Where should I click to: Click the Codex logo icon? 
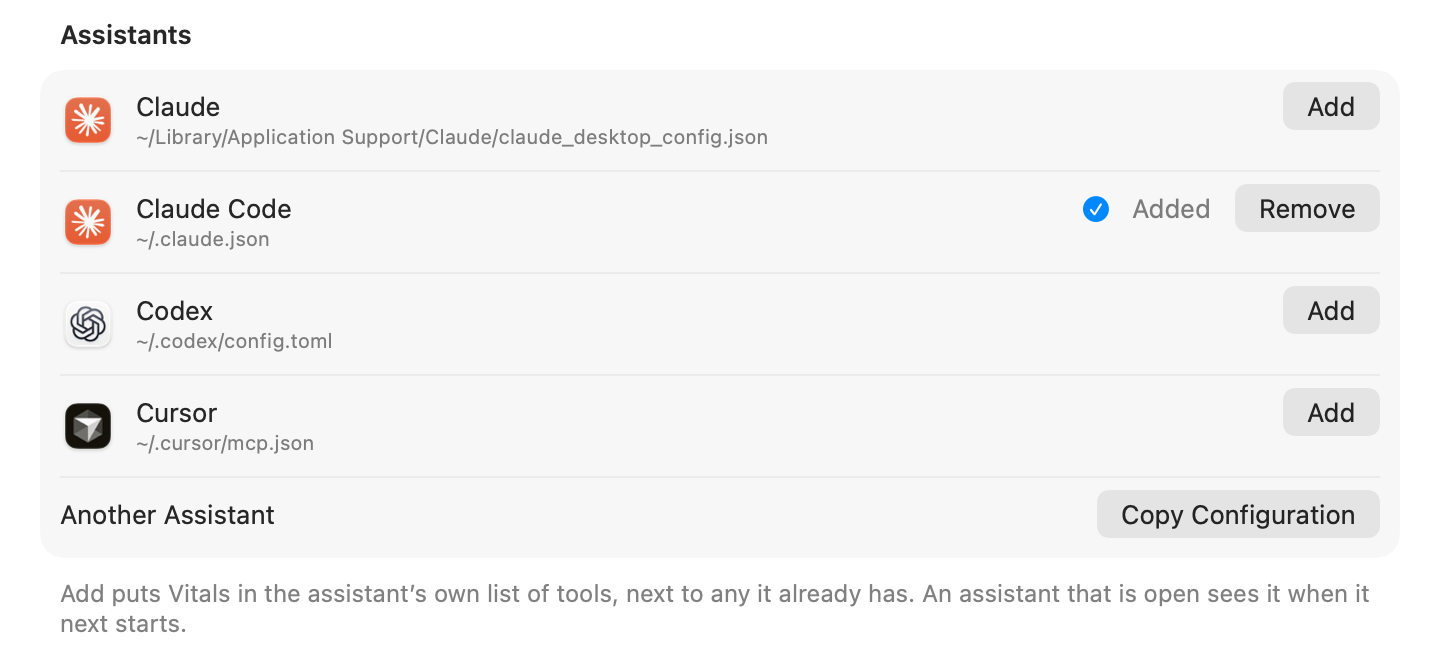pos(88,324)
